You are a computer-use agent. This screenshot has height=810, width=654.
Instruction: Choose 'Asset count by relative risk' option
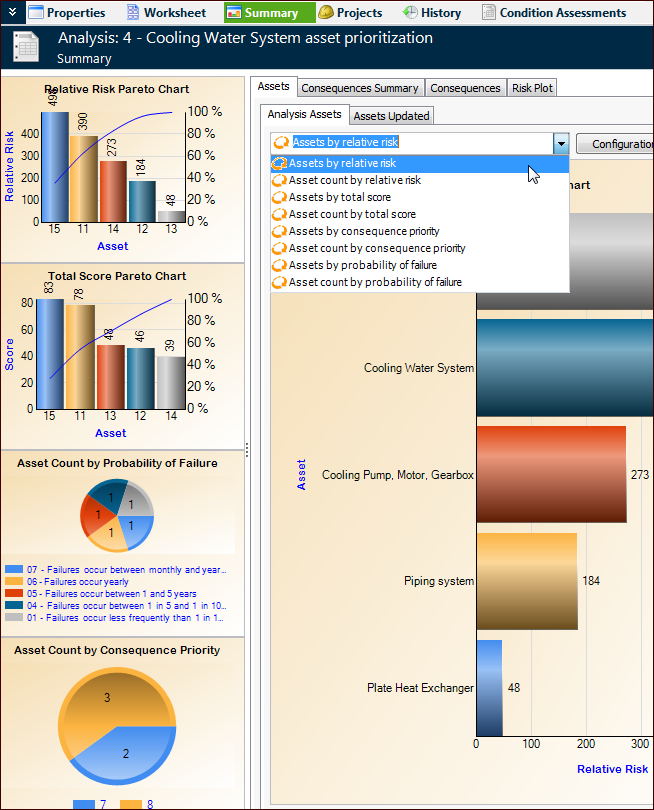pos(420,180)
